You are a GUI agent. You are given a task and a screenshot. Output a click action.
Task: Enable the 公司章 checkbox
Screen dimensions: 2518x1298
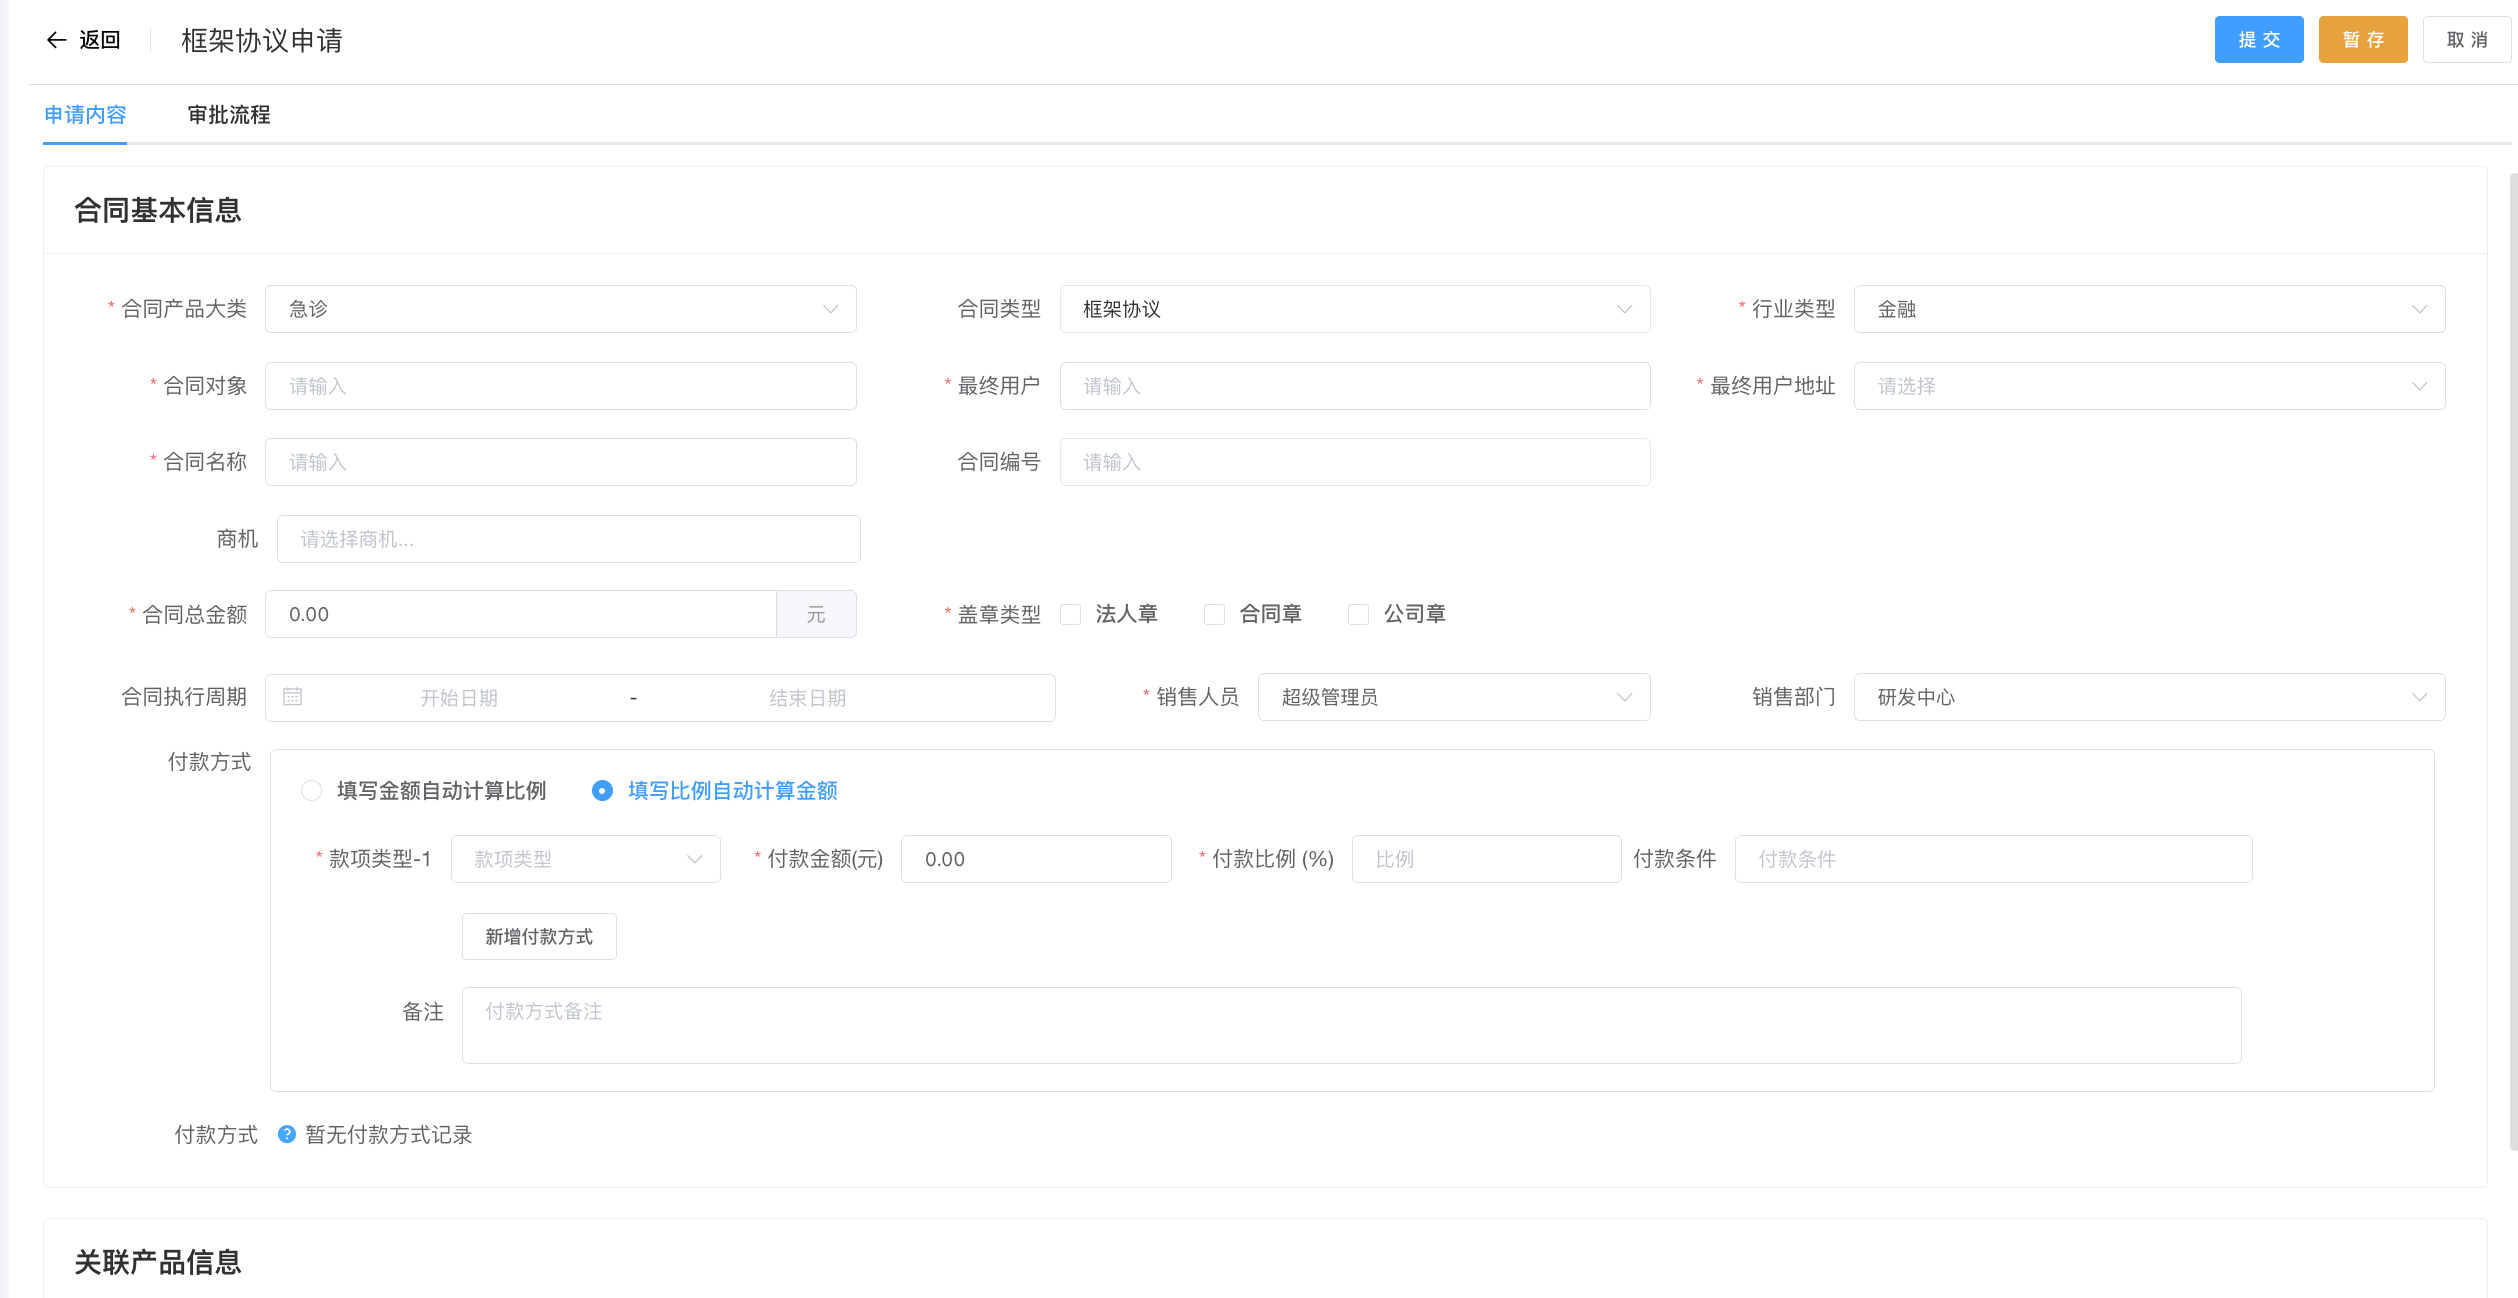[1358, 614]
